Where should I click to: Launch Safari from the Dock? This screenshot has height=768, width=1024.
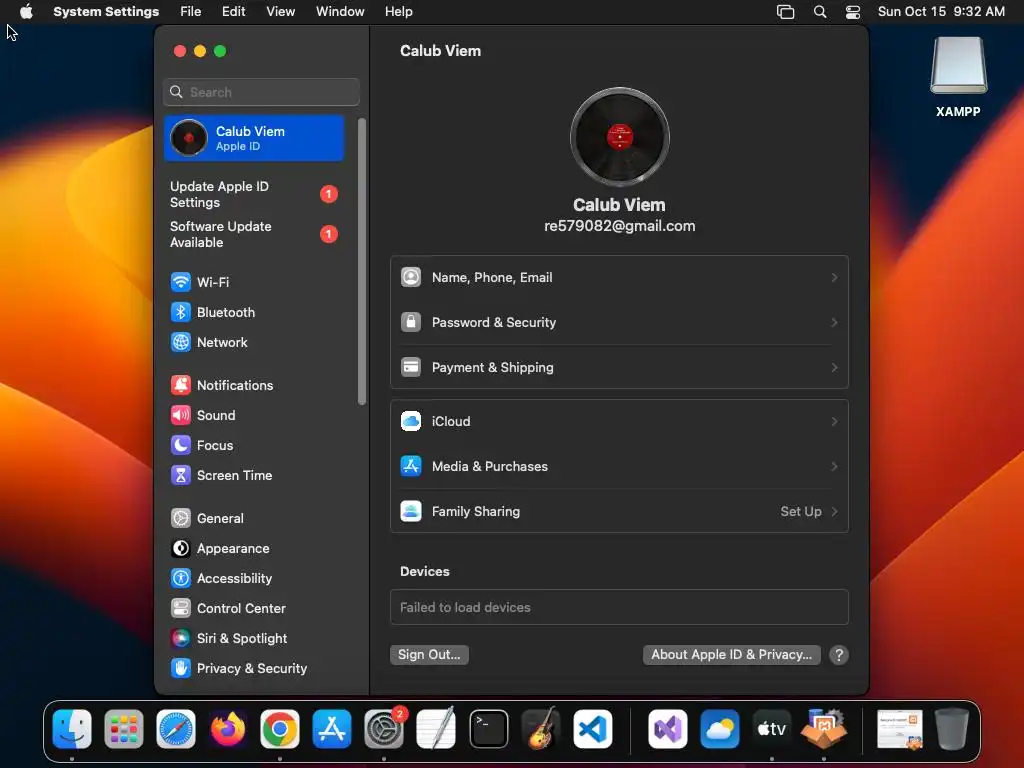click(x=176, y=729)
